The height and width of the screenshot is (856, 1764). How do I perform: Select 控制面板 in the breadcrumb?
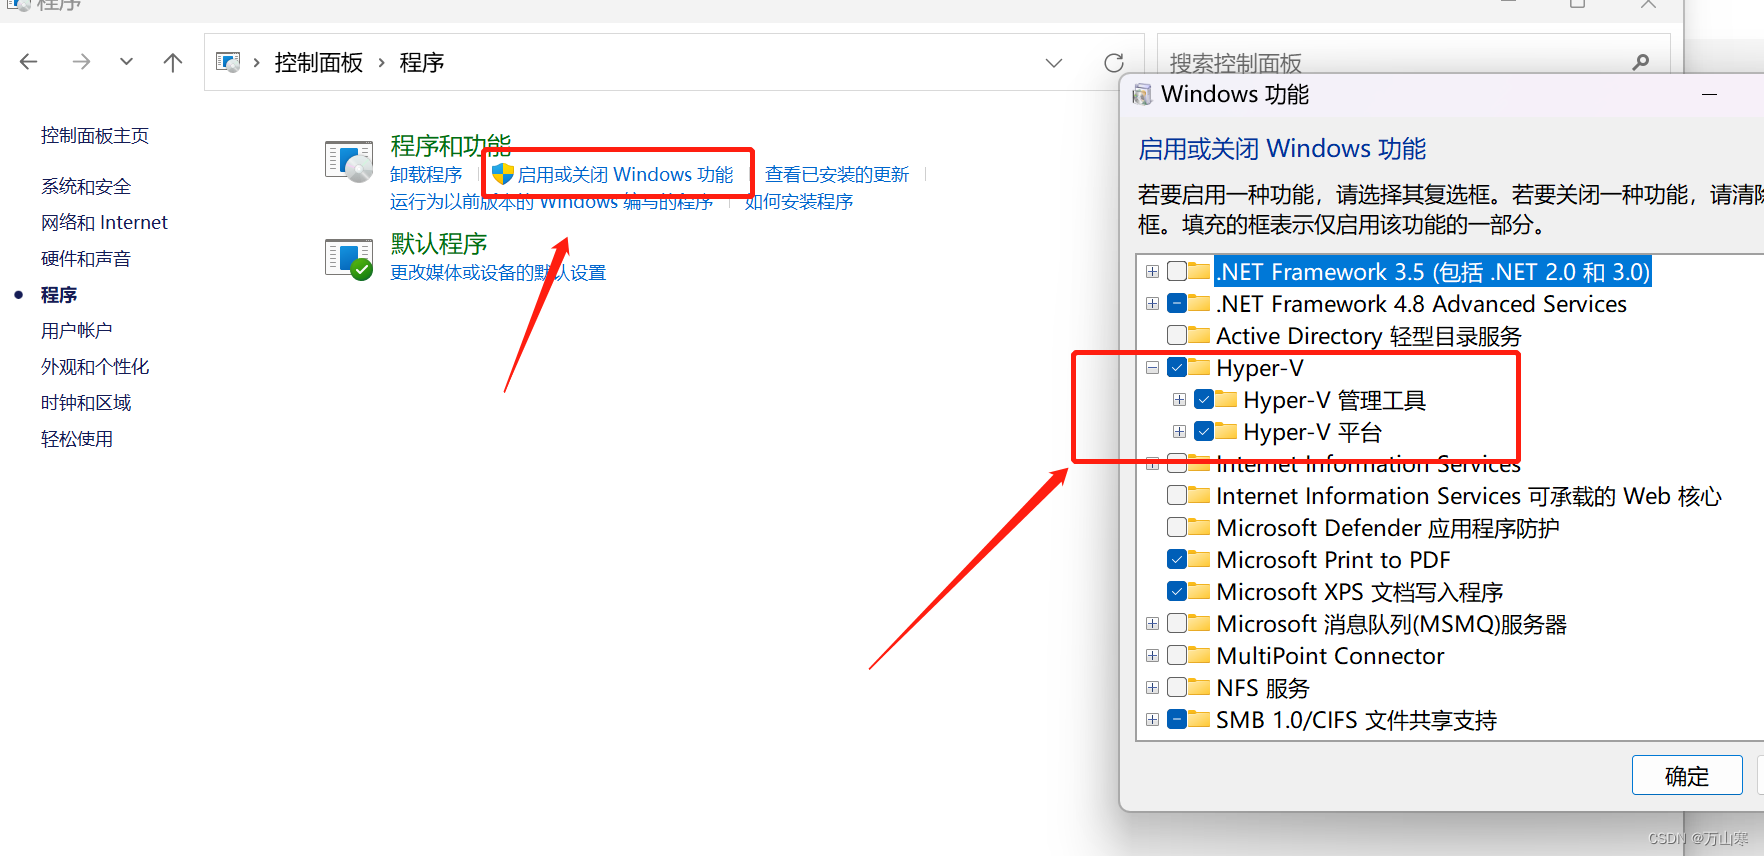319,62
